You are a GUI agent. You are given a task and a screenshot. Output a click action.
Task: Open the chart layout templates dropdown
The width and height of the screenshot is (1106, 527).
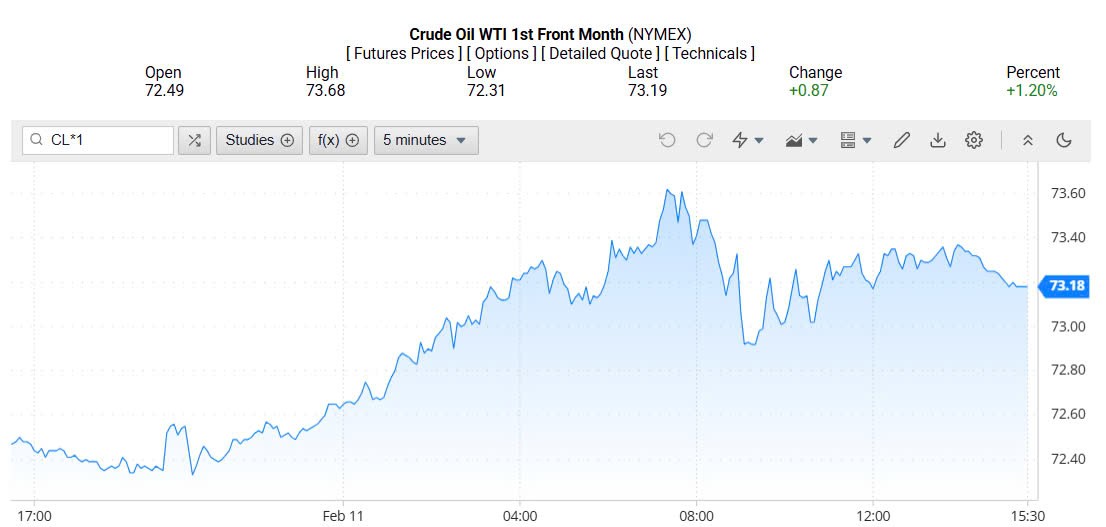pyautogui.click(x=856, y=140)
